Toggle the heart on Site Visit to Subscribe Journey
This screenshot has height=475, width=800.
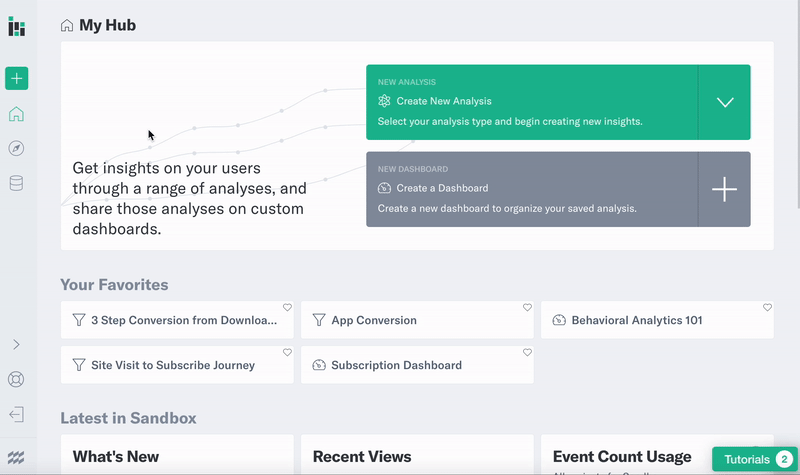287,353
